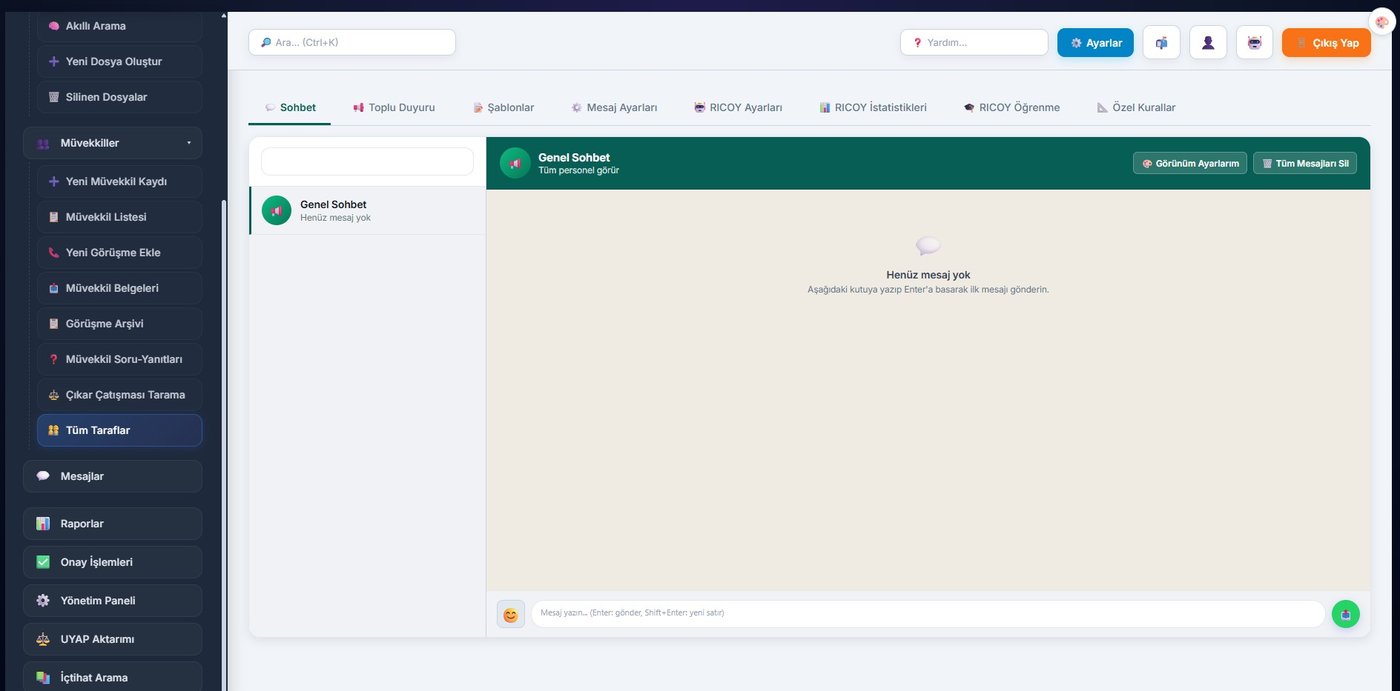
Task: Switch to the Sohbet tab
Action: (290, 107)
